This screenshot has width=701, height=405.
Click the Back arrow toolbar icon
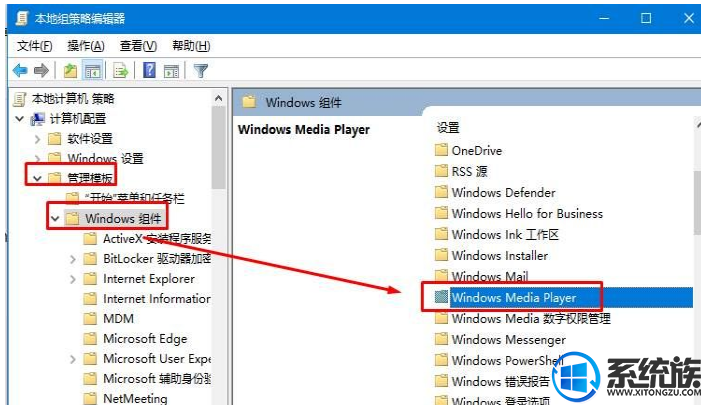(x=19, y=70)
